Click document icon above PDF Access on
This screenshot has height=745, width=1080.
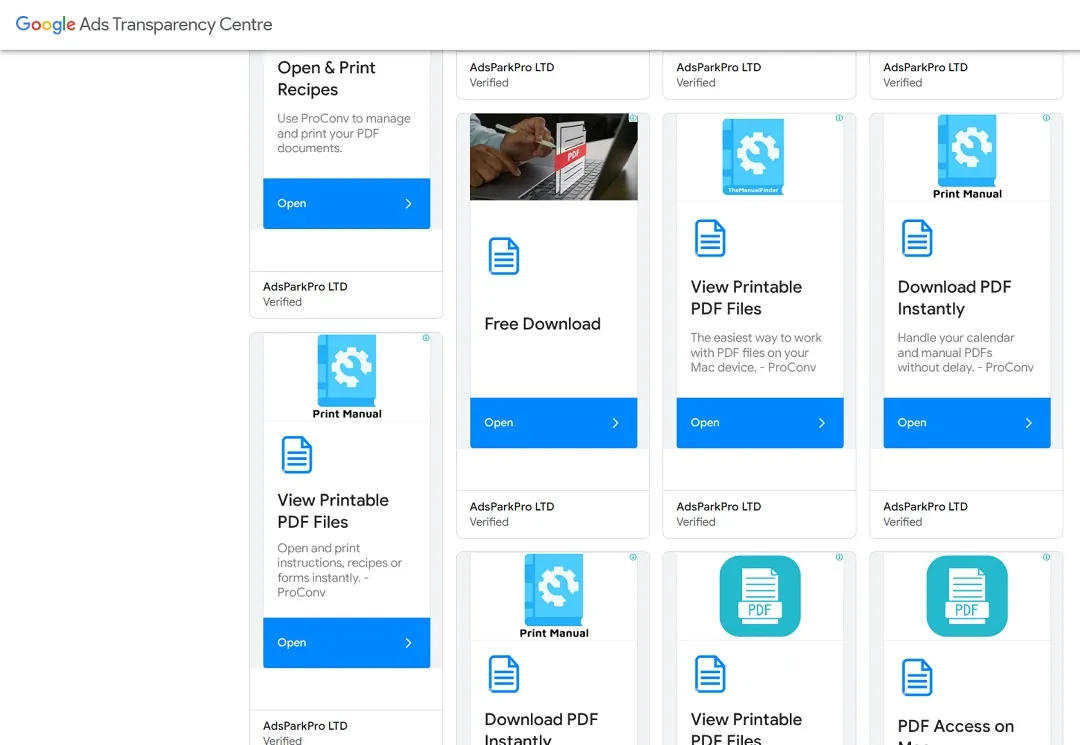click(917, 677)
